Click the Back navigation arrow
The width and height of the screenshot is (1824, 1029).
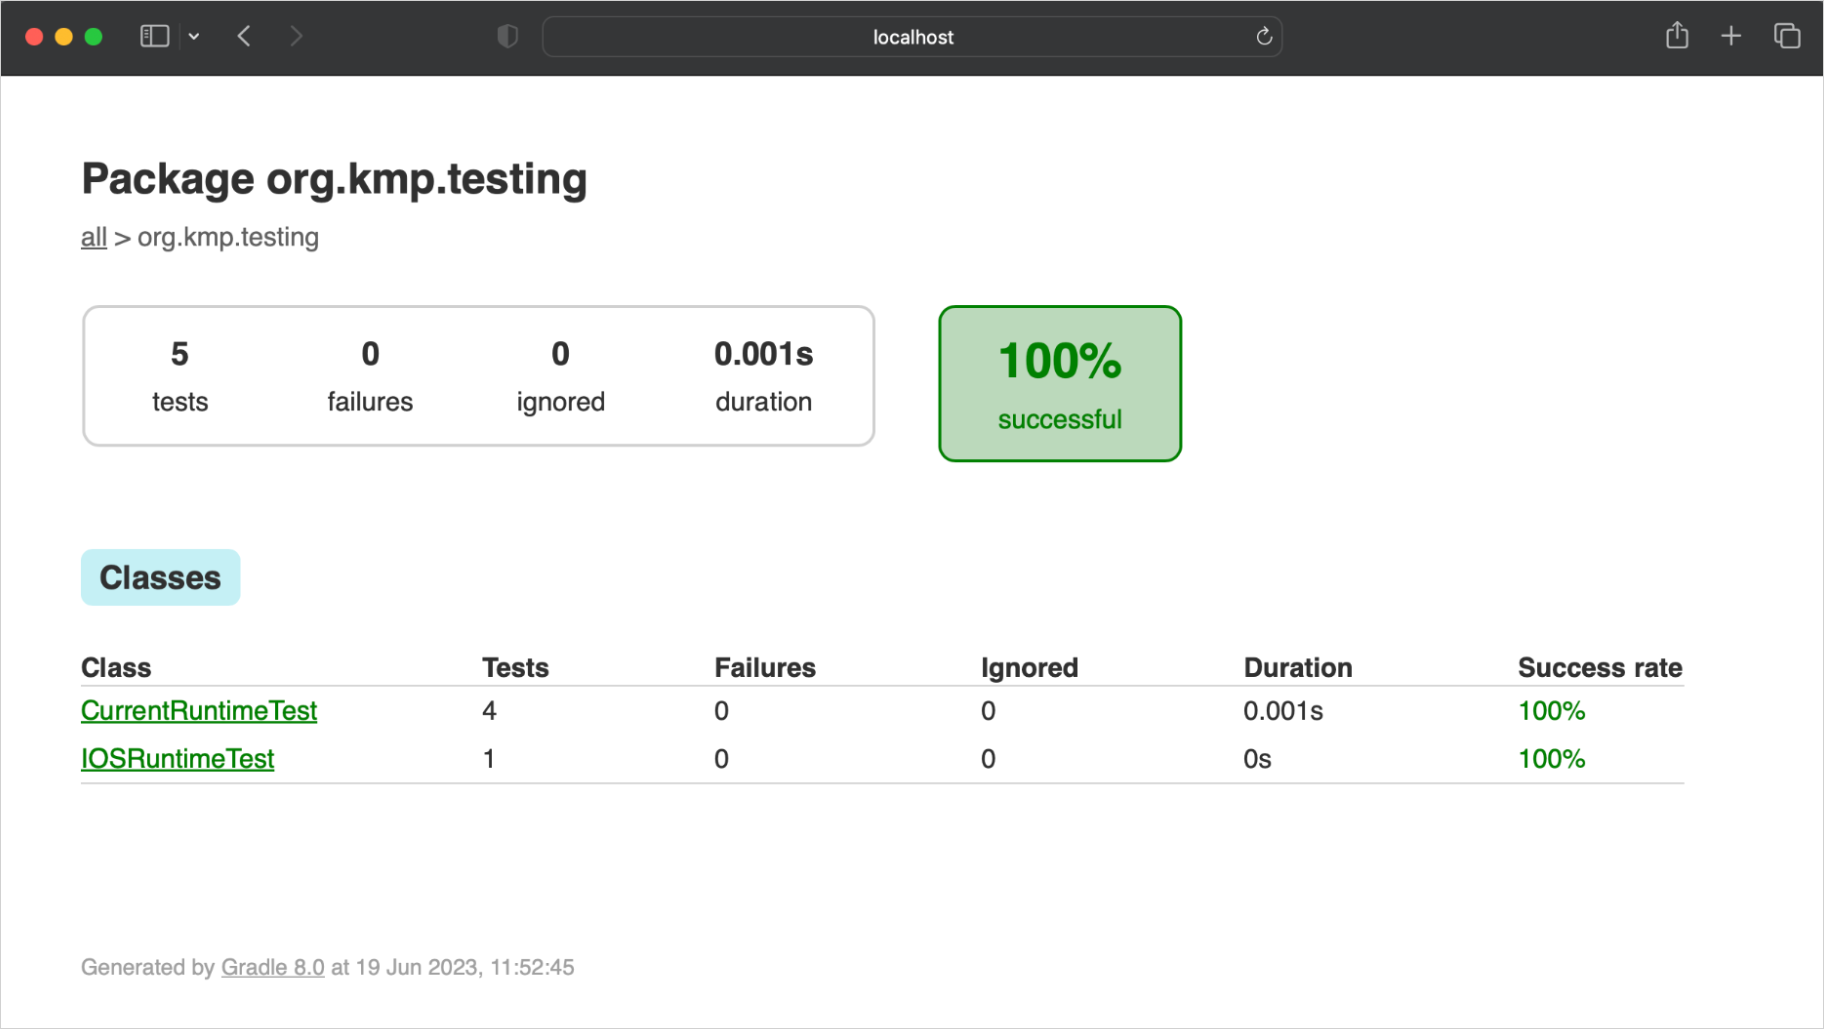tap(243, 35)
